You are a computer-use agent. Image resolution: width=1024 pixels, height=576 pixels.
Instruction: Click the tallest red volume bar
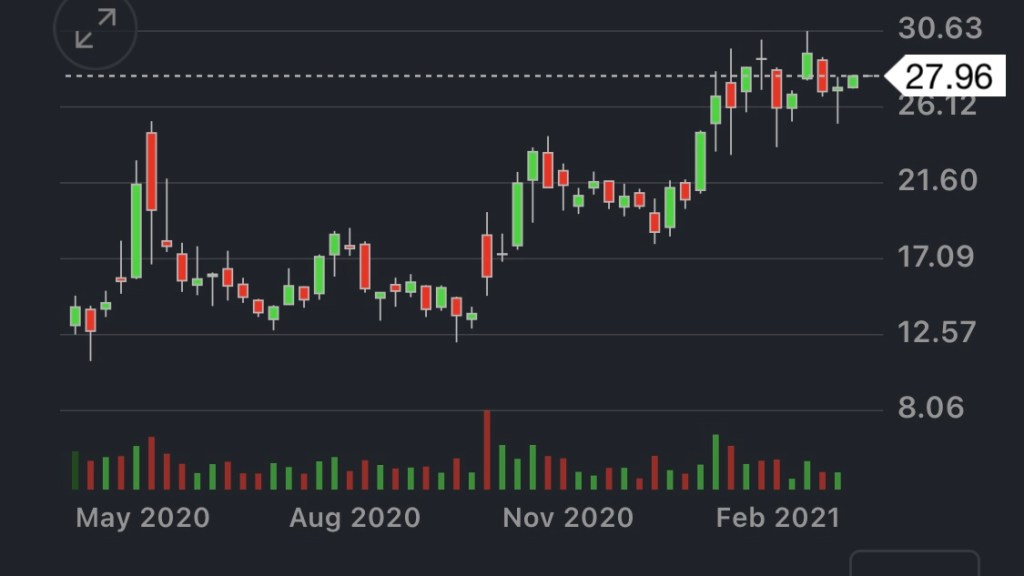(487, 450)
